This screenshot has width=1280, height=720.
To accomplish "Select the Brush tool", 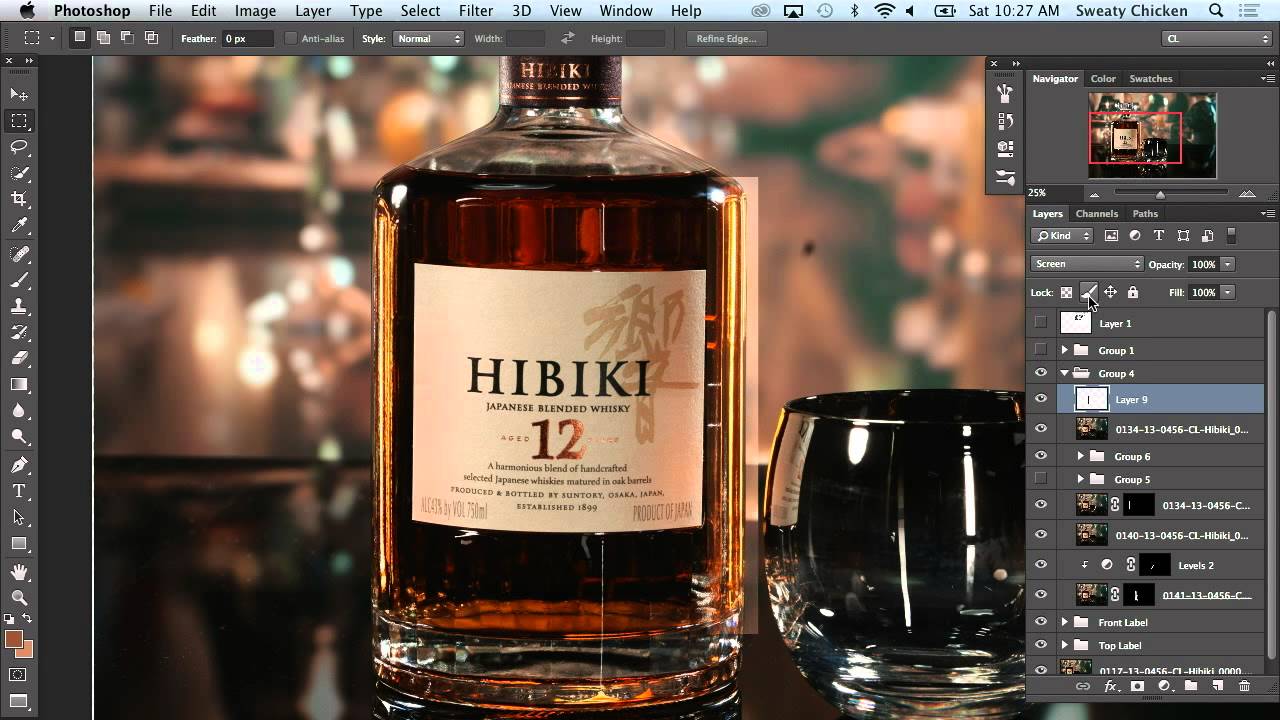I will [19, 281].
